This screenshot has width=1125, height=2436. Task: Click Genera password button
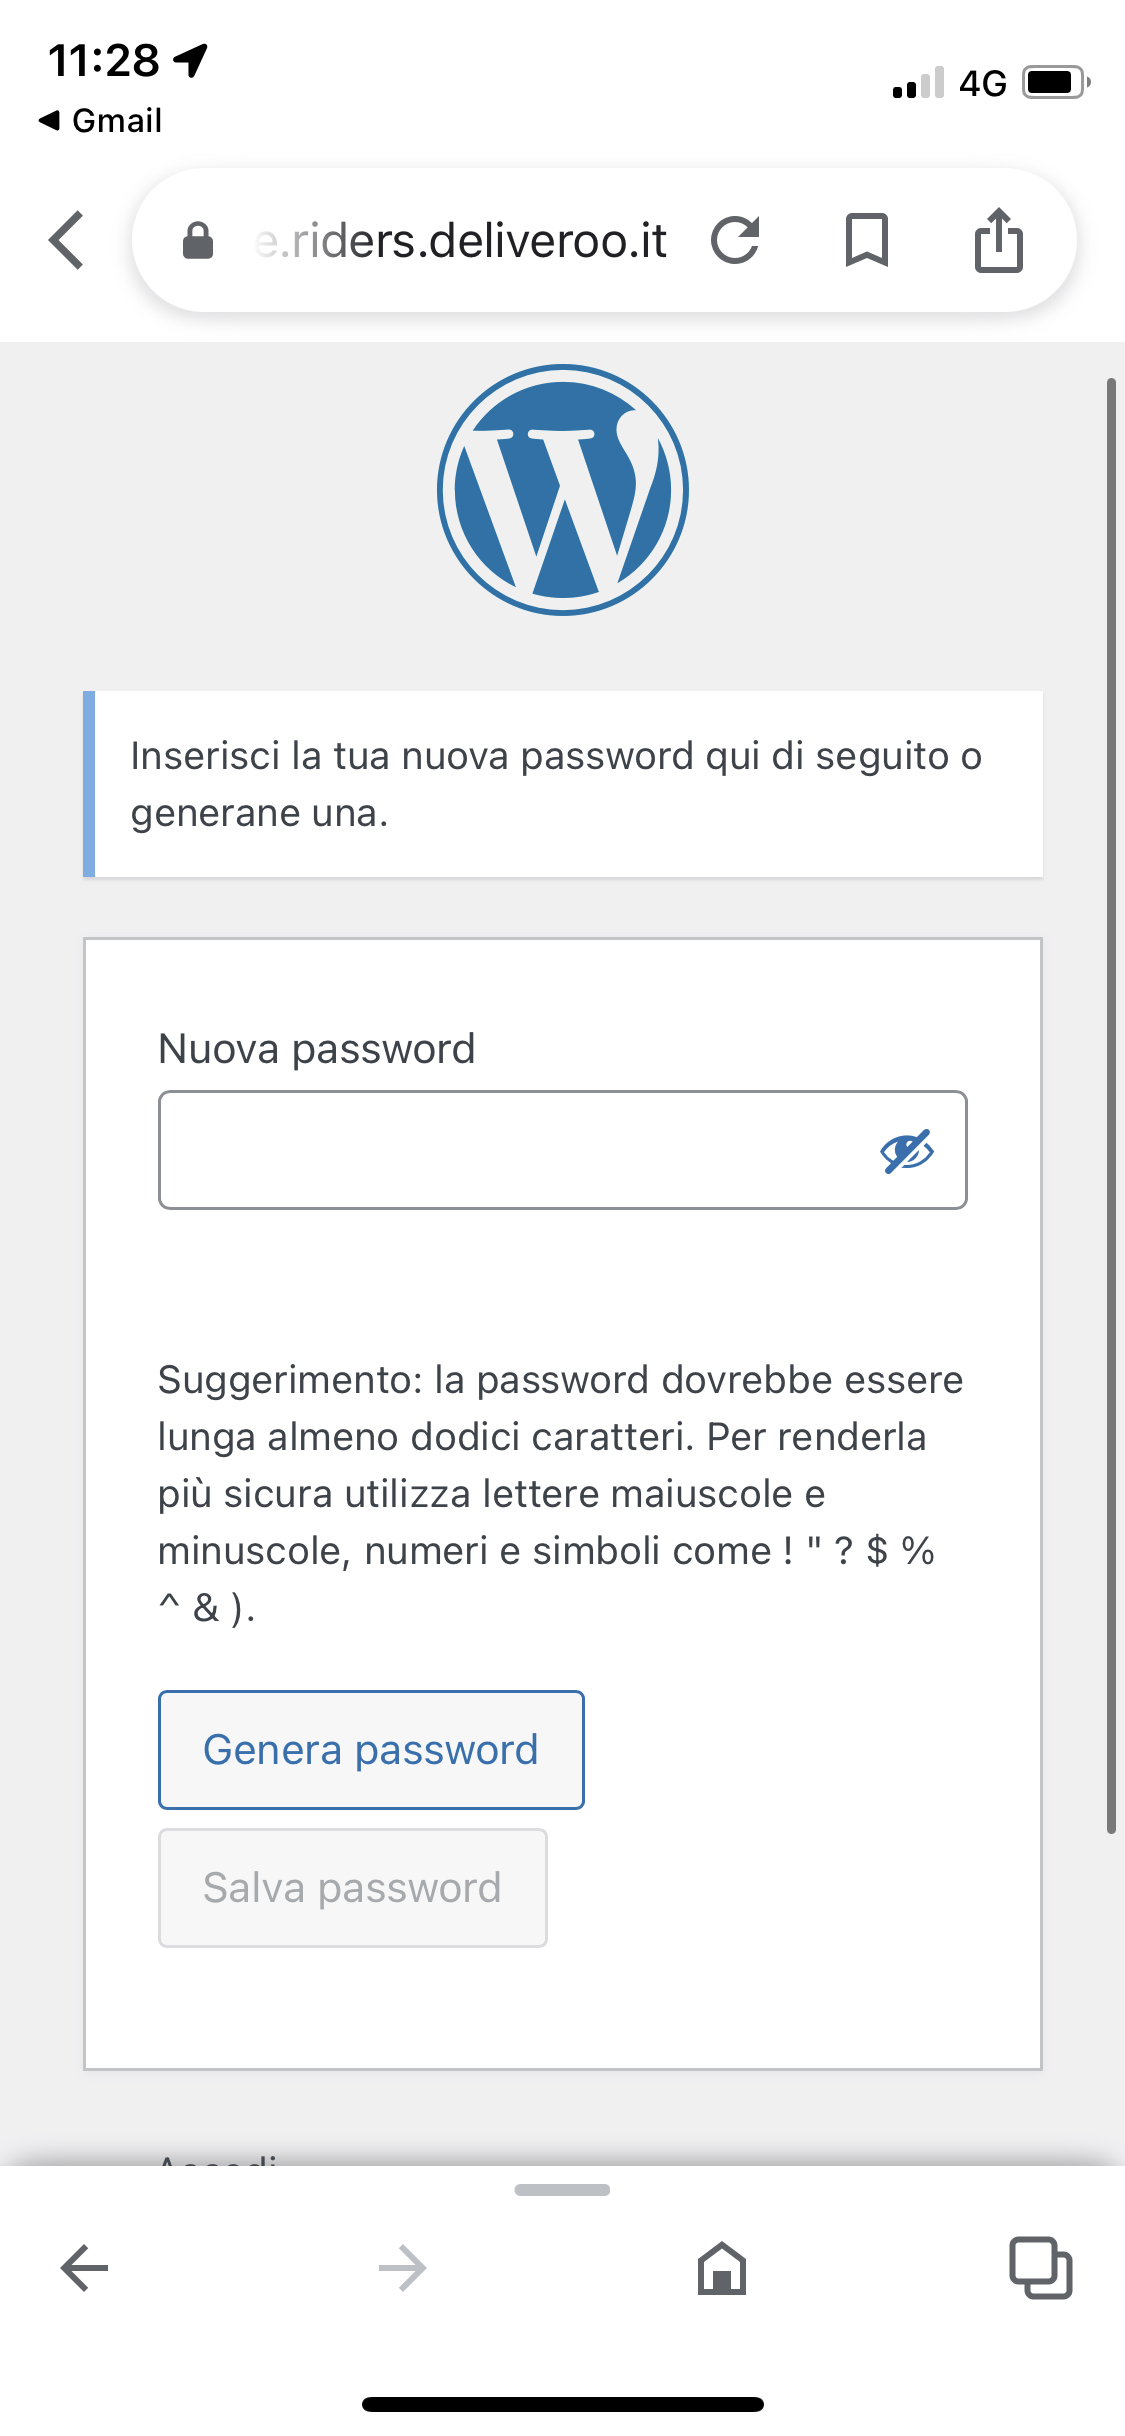(x=371, y=1750)
